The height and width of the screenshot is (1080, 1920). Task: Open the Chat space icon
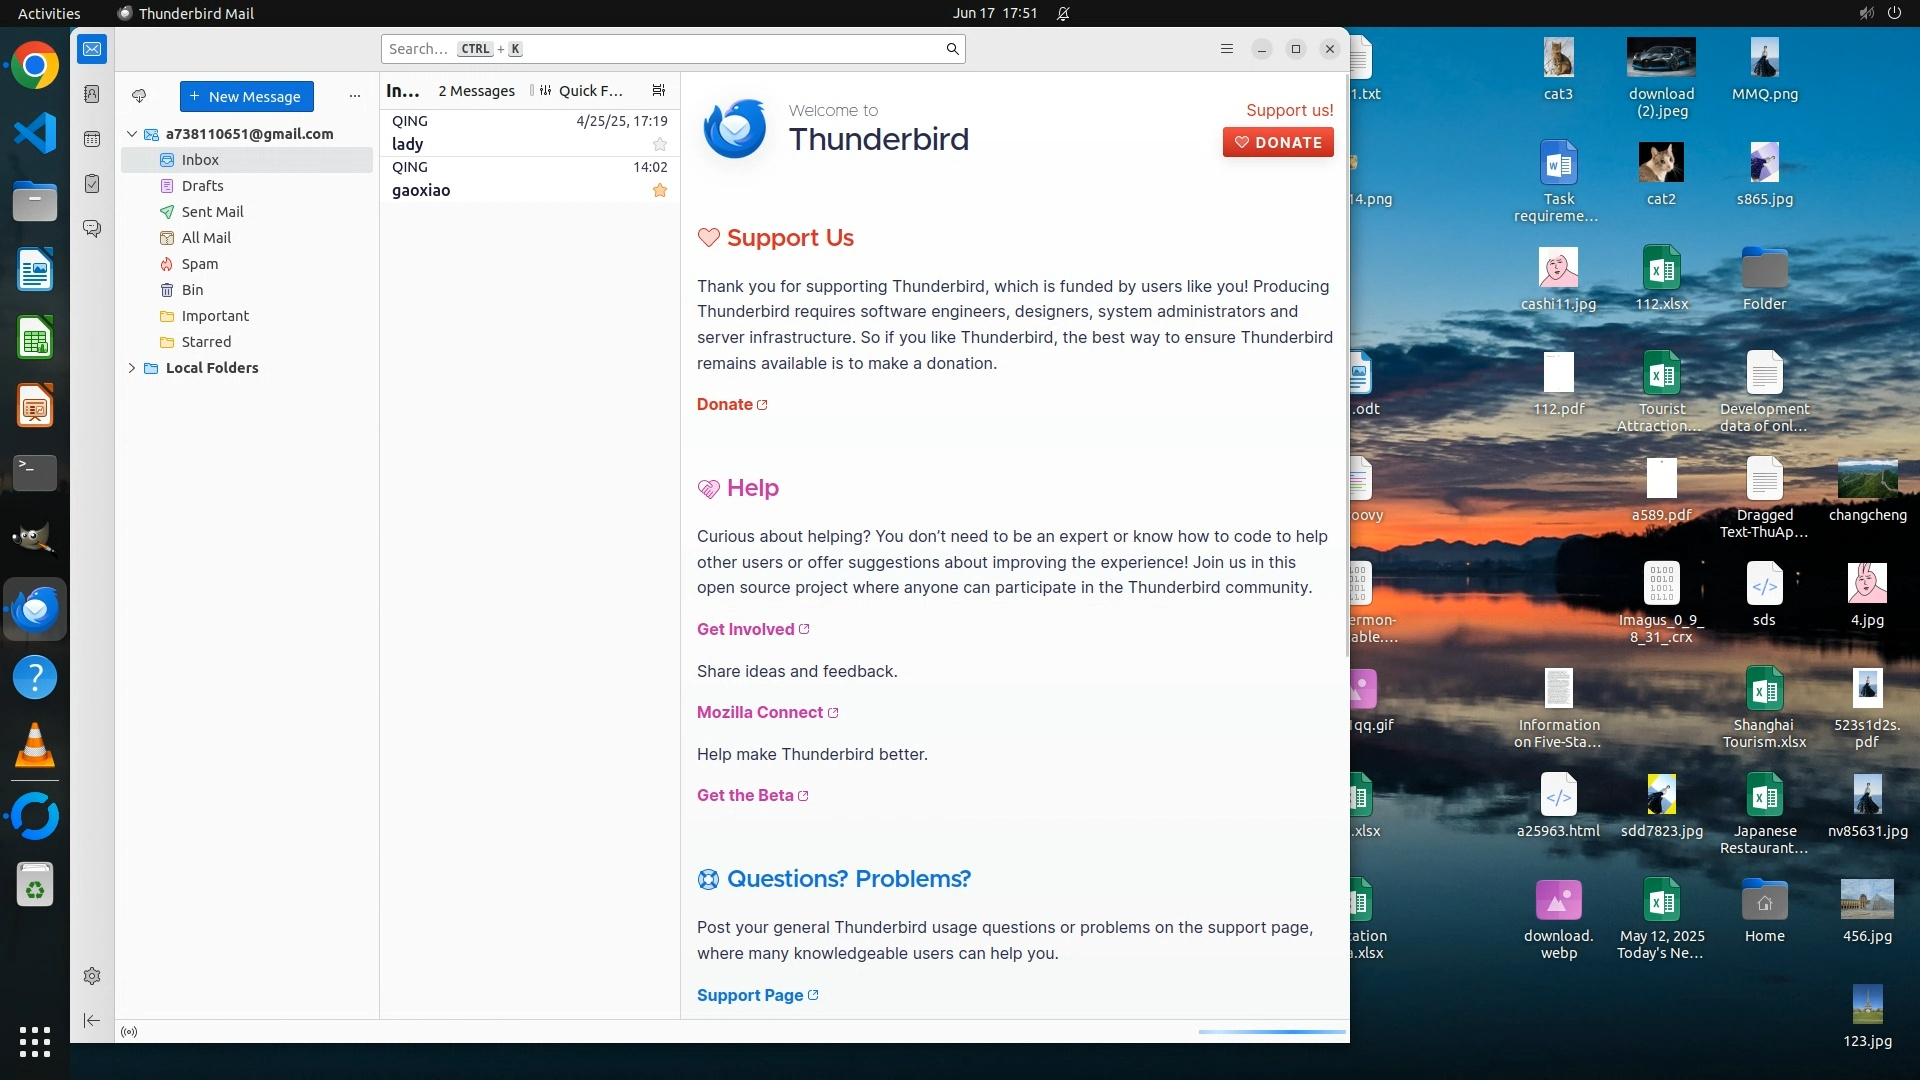[92, 229]
